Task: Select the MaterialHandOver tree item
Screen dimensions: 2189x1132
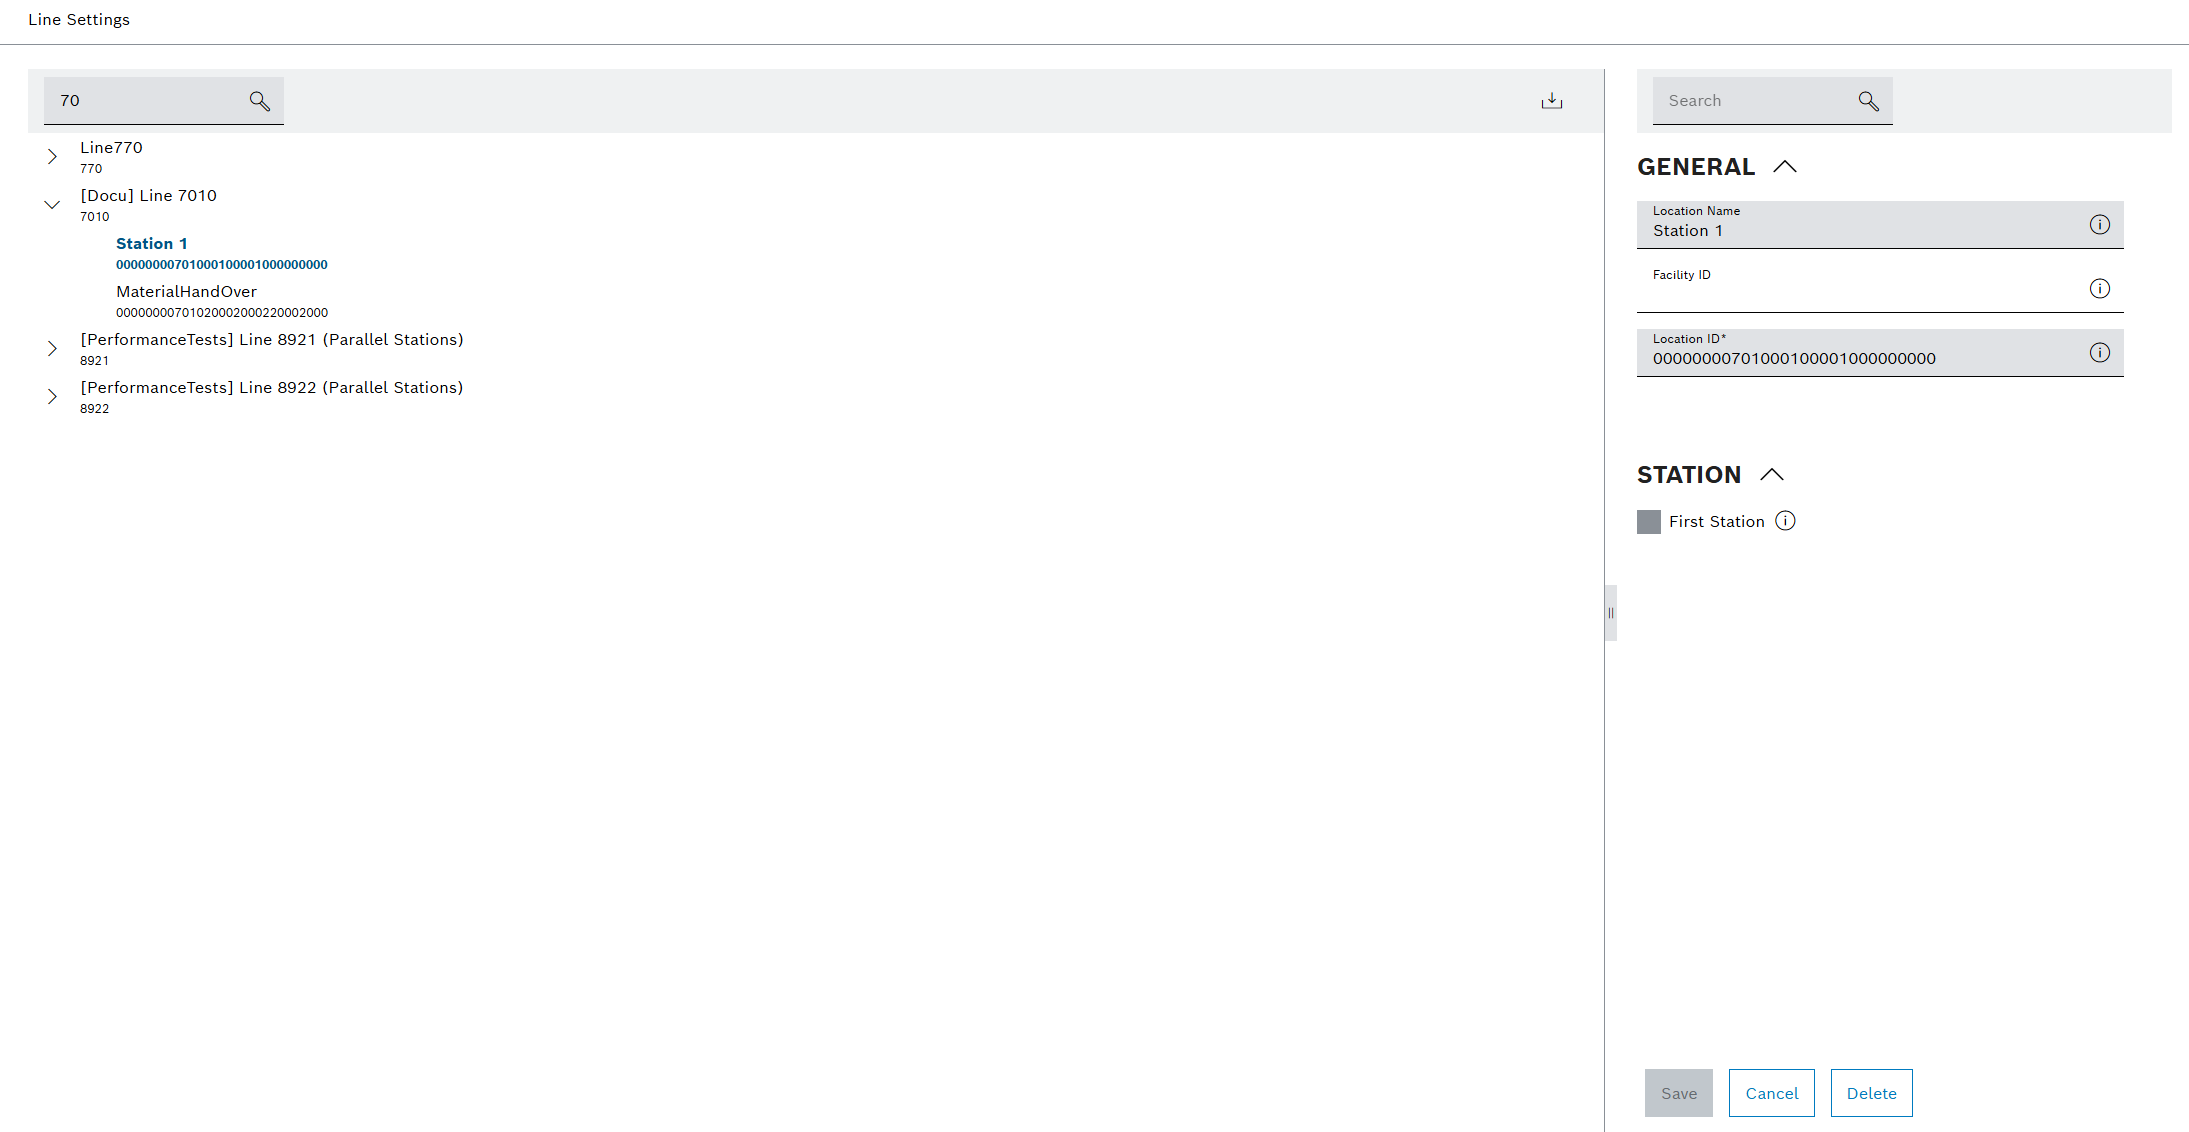Action: [187, 291]
